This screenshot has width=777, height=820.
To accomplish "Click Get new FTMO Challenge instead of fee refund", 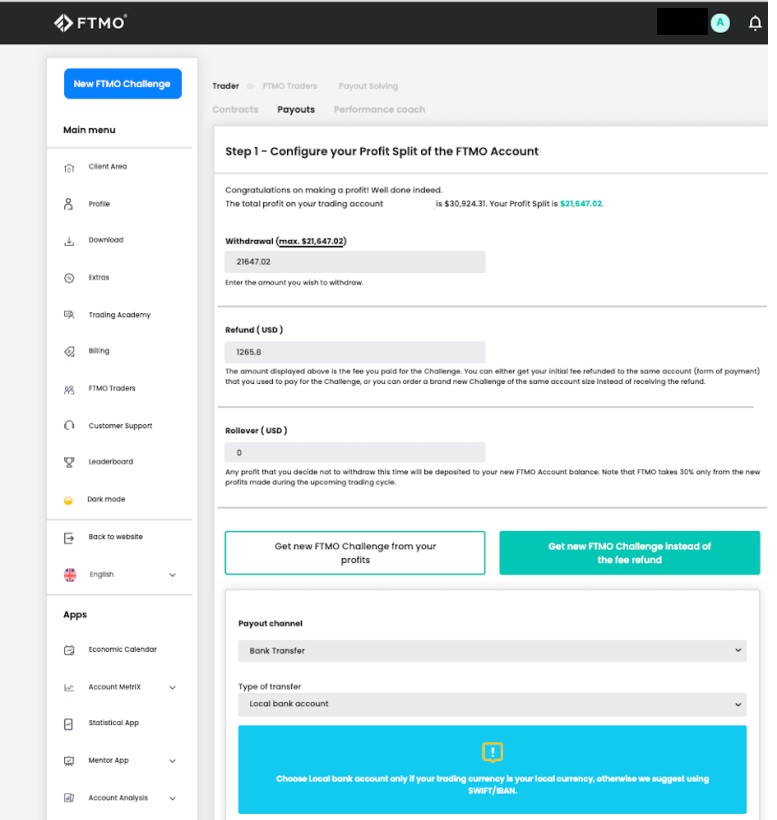I will pos(630,553).
